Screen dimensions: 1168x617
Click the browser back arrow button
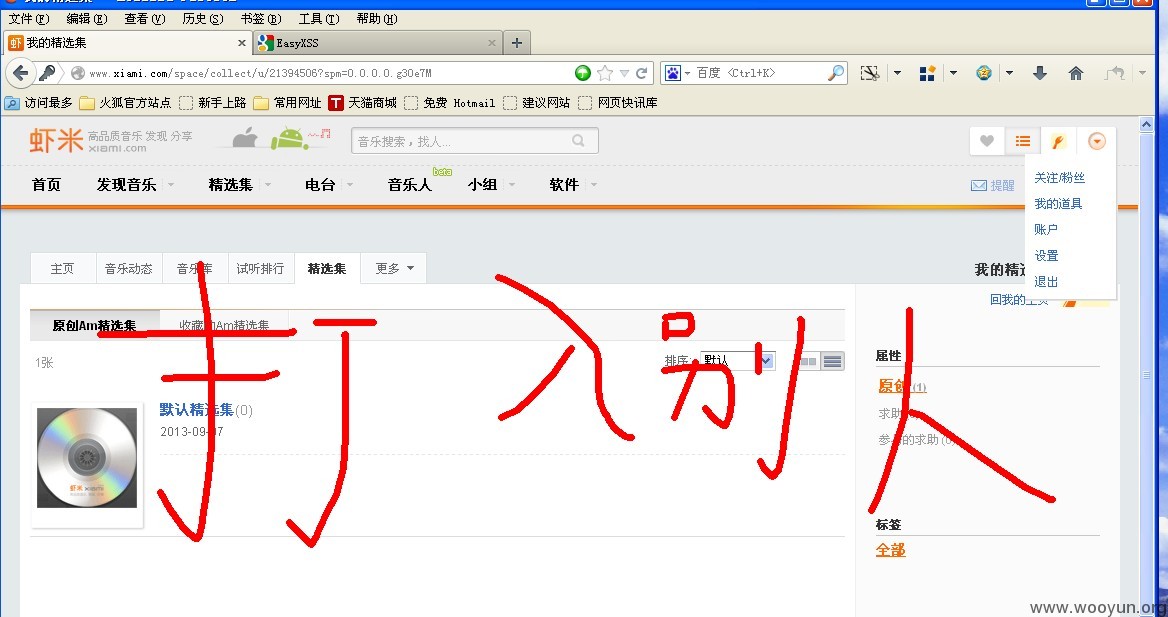[x=20, y=73]
